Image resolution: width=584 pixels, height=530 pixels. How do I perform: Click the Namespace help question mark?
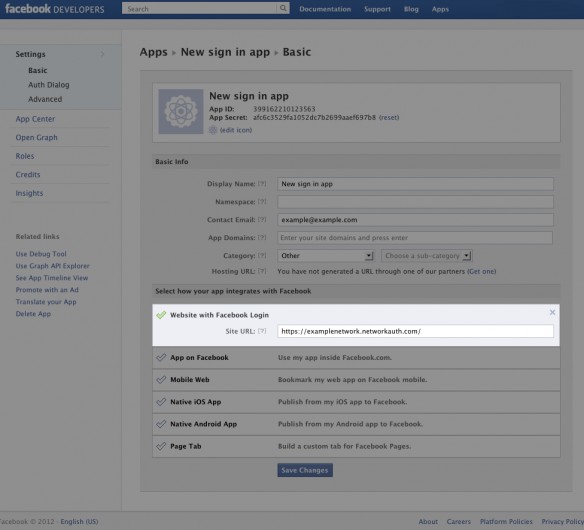262,201
